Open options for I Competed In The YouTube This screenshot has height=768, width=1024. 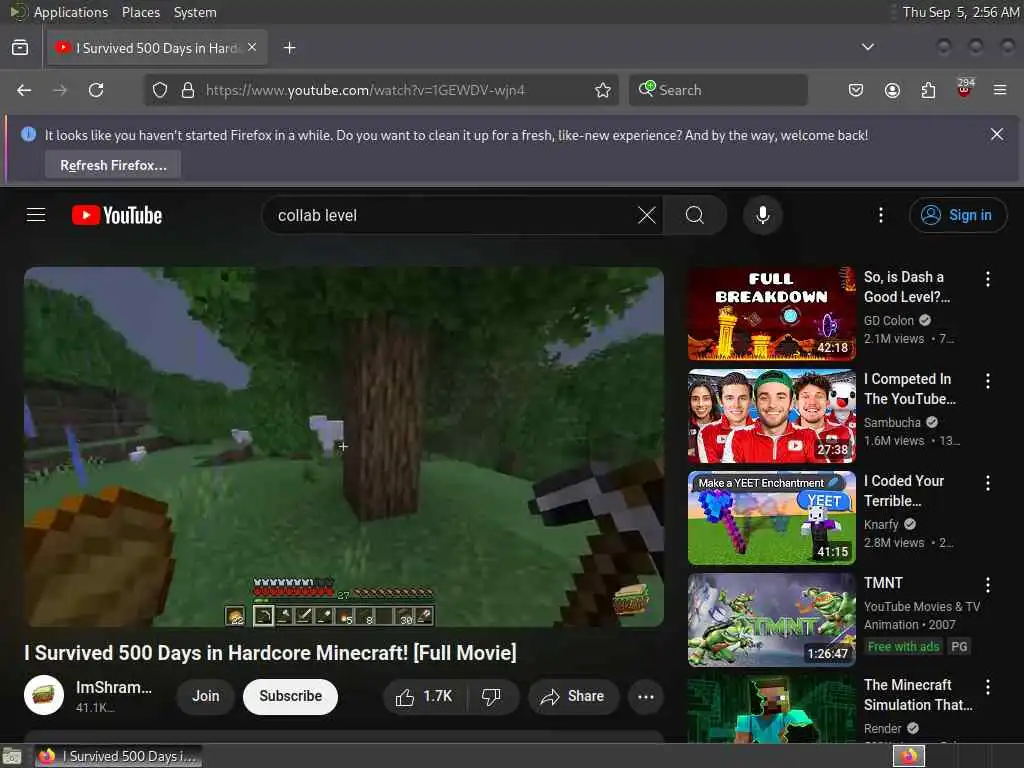[987, 381]
